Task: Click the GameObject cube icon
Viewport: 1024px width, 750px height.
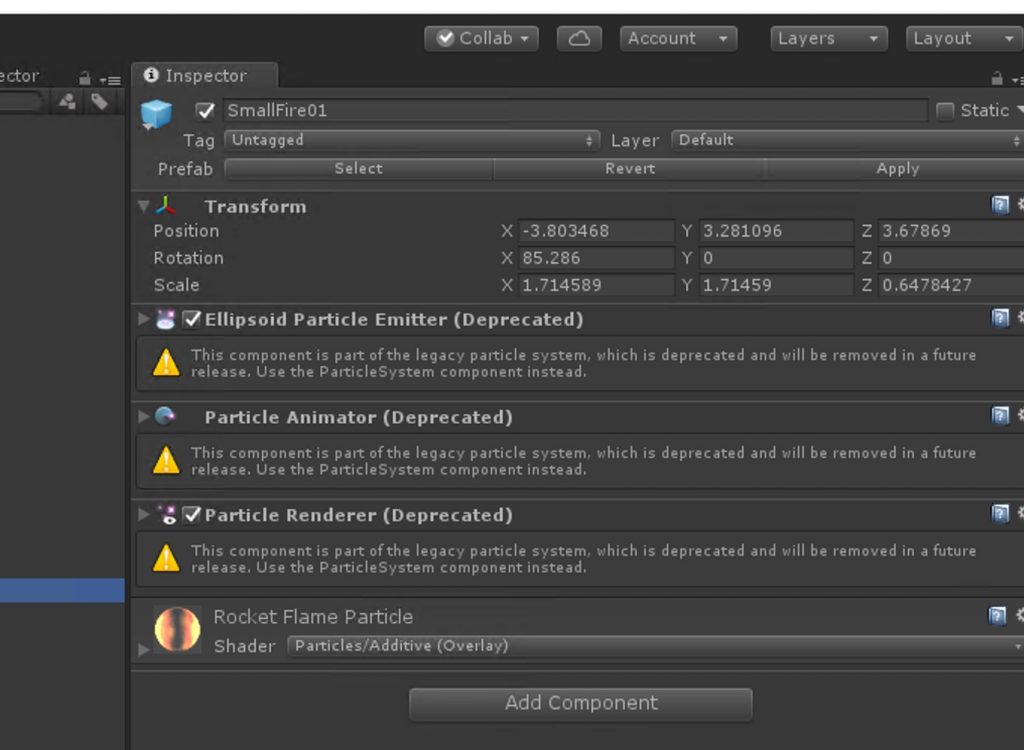Action: [x=156, y=114]
